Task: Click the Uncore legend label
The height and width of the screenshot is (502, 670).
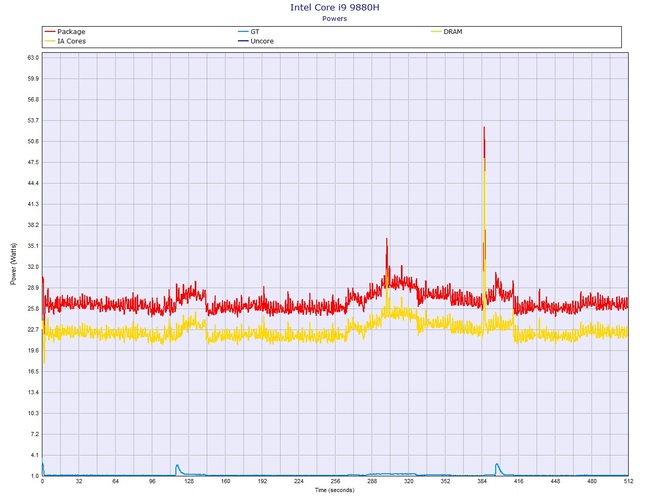Action: point(262,41)
